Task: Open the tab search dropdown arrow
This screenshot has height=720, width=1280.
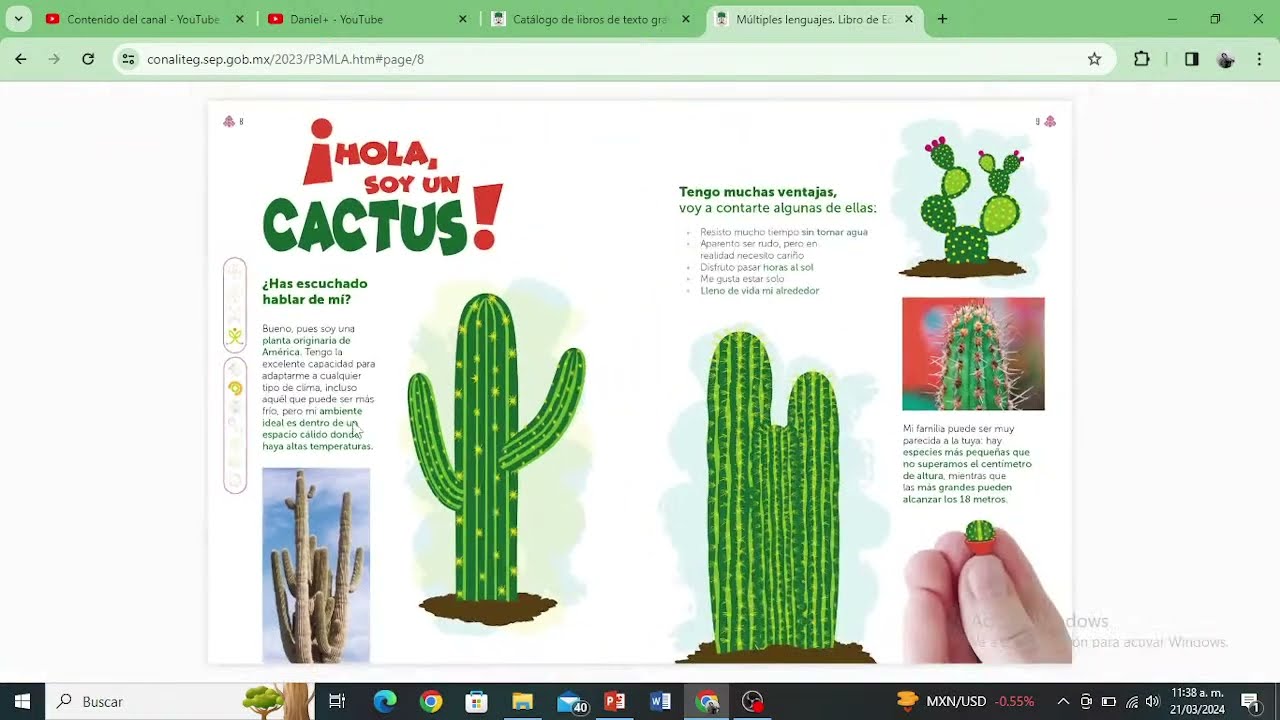Action: pyautogui.click(x=18, y=19)
